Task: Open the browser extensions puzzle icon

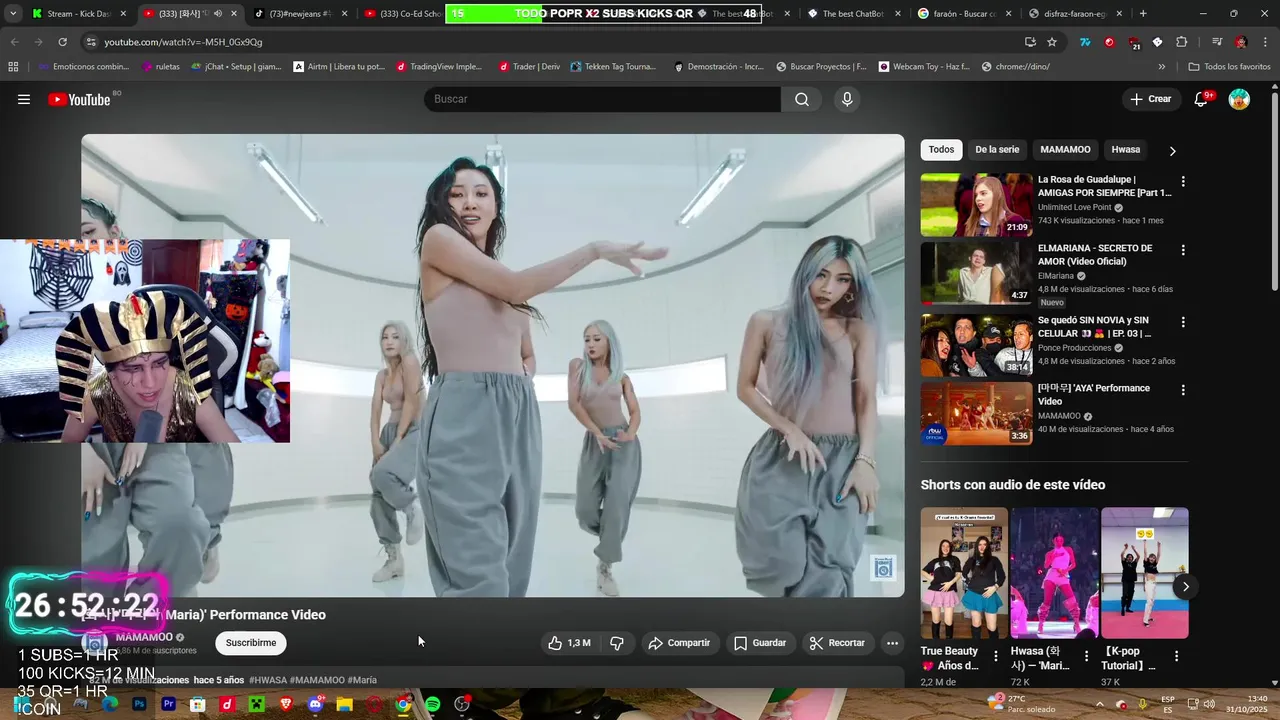Action: pyautogui.click(x=1182, y=42)
